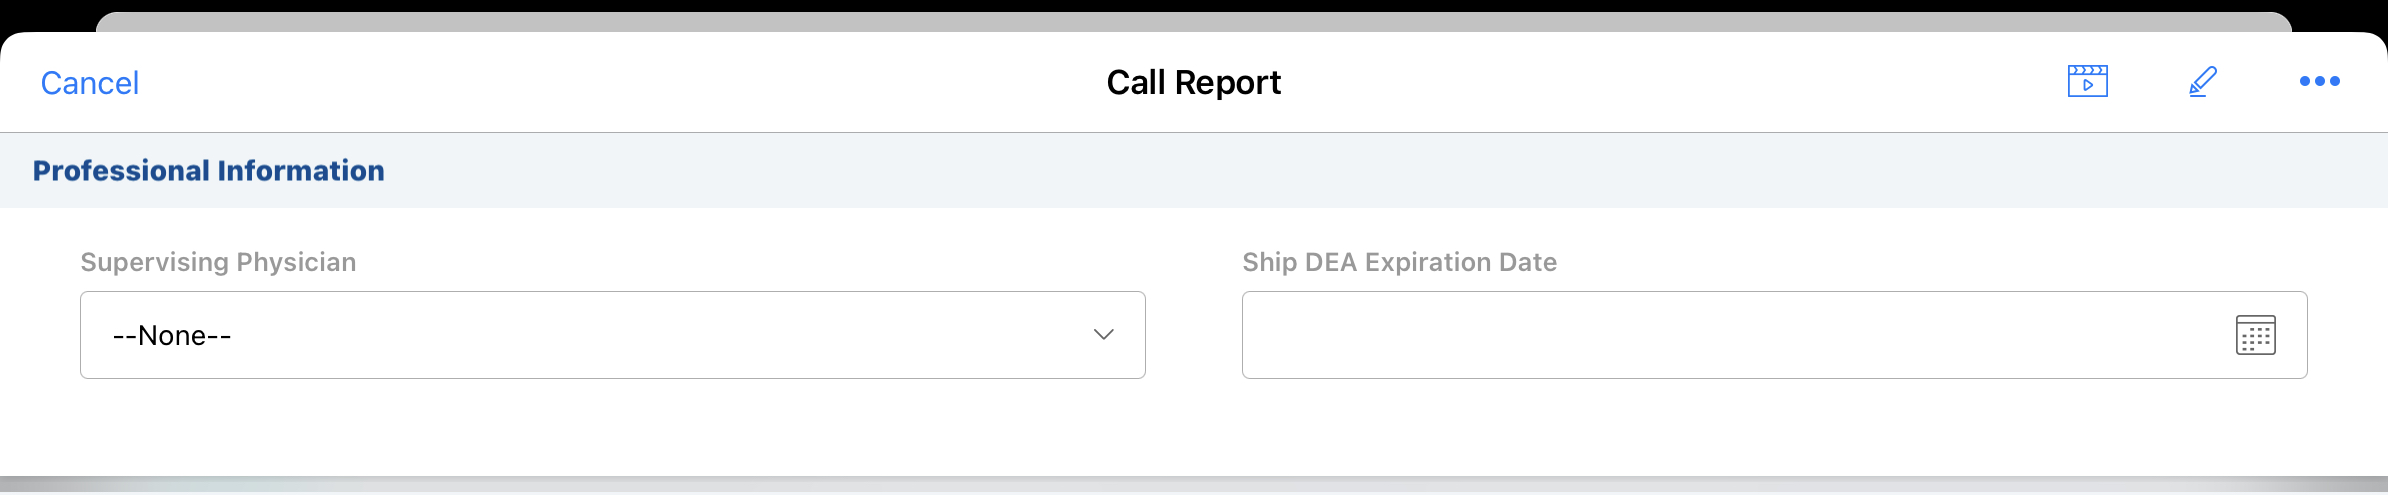The width and height of the screenshot is (2388, 495).
Task: Click the Call Report title
Action: click(1193, 82)
